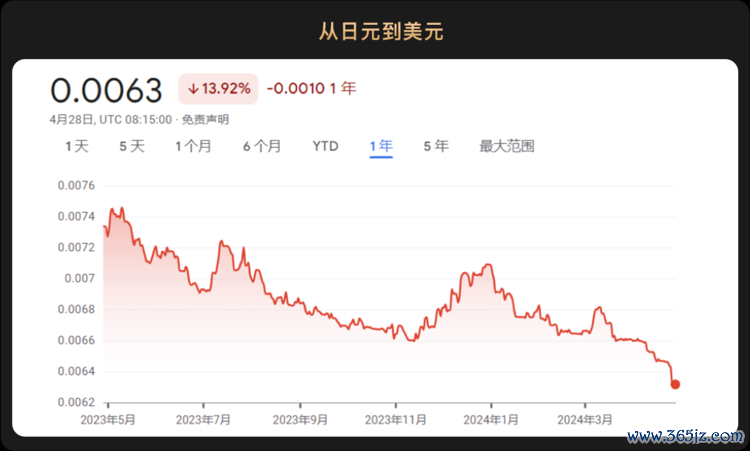Click the active 1年 tab
This screenshot has width=750, height=451.
click(380, 146)
